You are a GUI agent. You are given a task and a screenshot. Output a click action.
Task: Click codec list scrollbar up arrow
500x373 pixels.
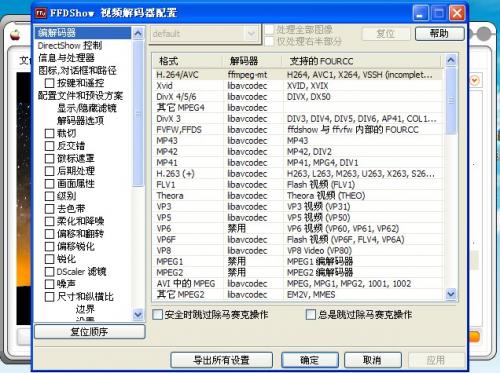click(451, 60)
